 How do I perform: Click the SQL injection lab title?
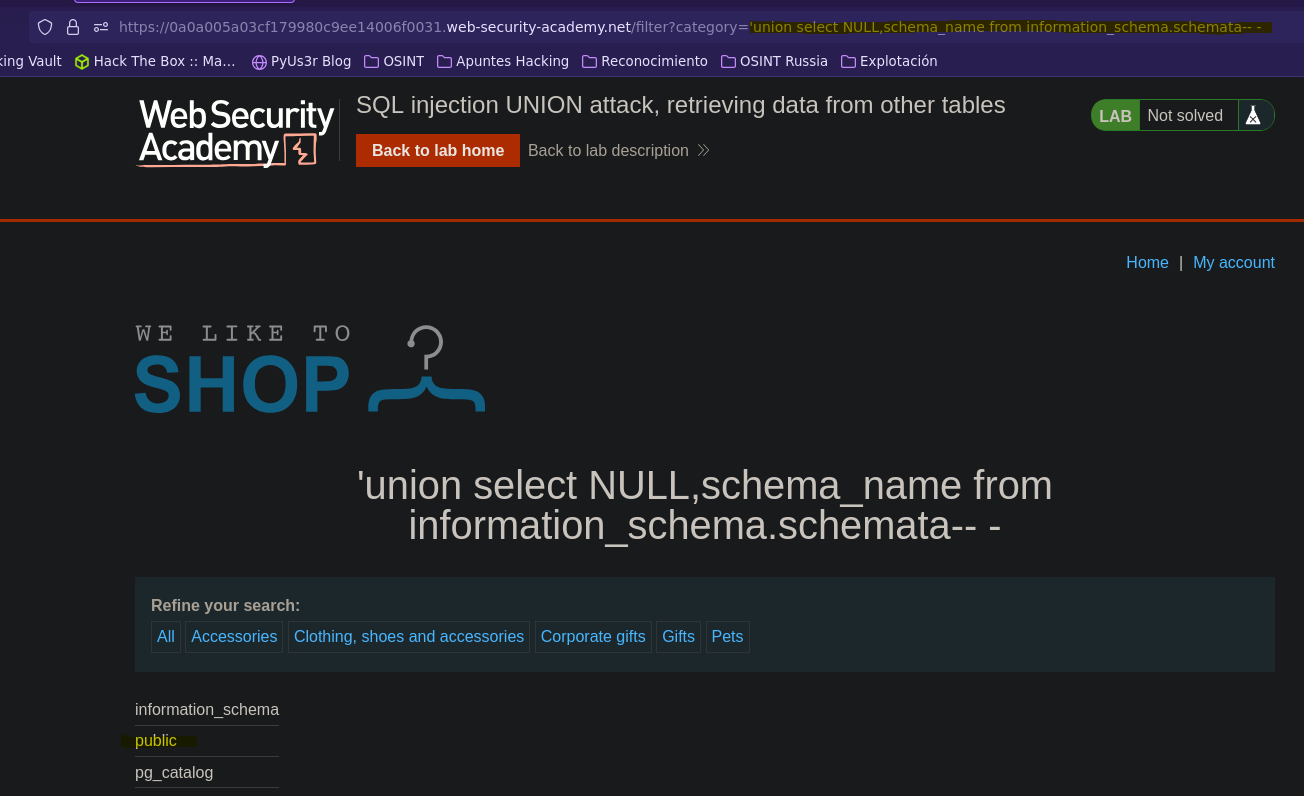[x=680, y=105]
